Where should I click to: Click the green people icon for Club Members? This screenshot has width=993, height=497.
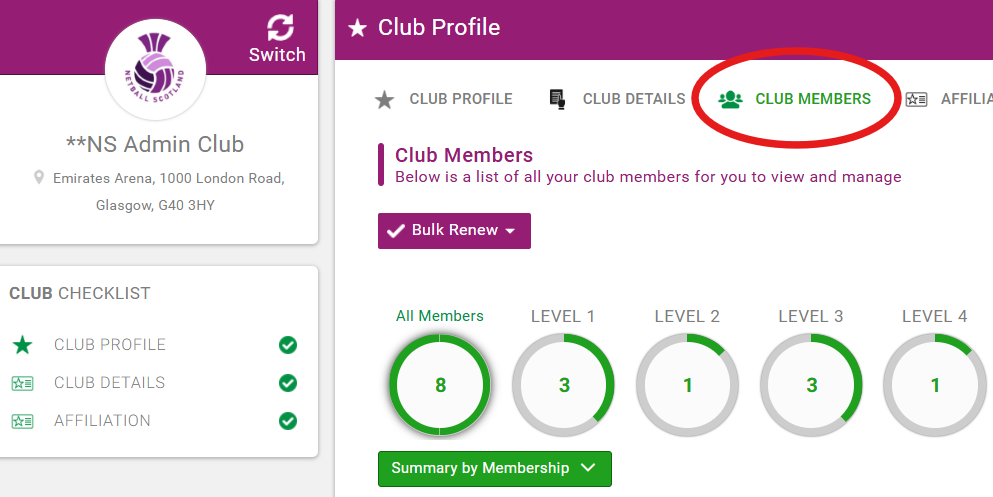(730, 99)
